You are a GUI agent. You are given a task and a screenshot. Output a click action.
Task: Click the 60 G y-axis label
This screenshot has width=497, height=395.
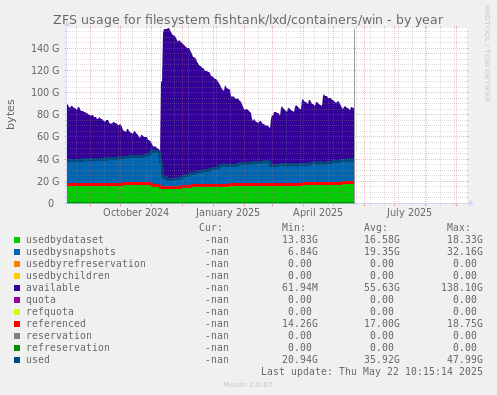48,137
